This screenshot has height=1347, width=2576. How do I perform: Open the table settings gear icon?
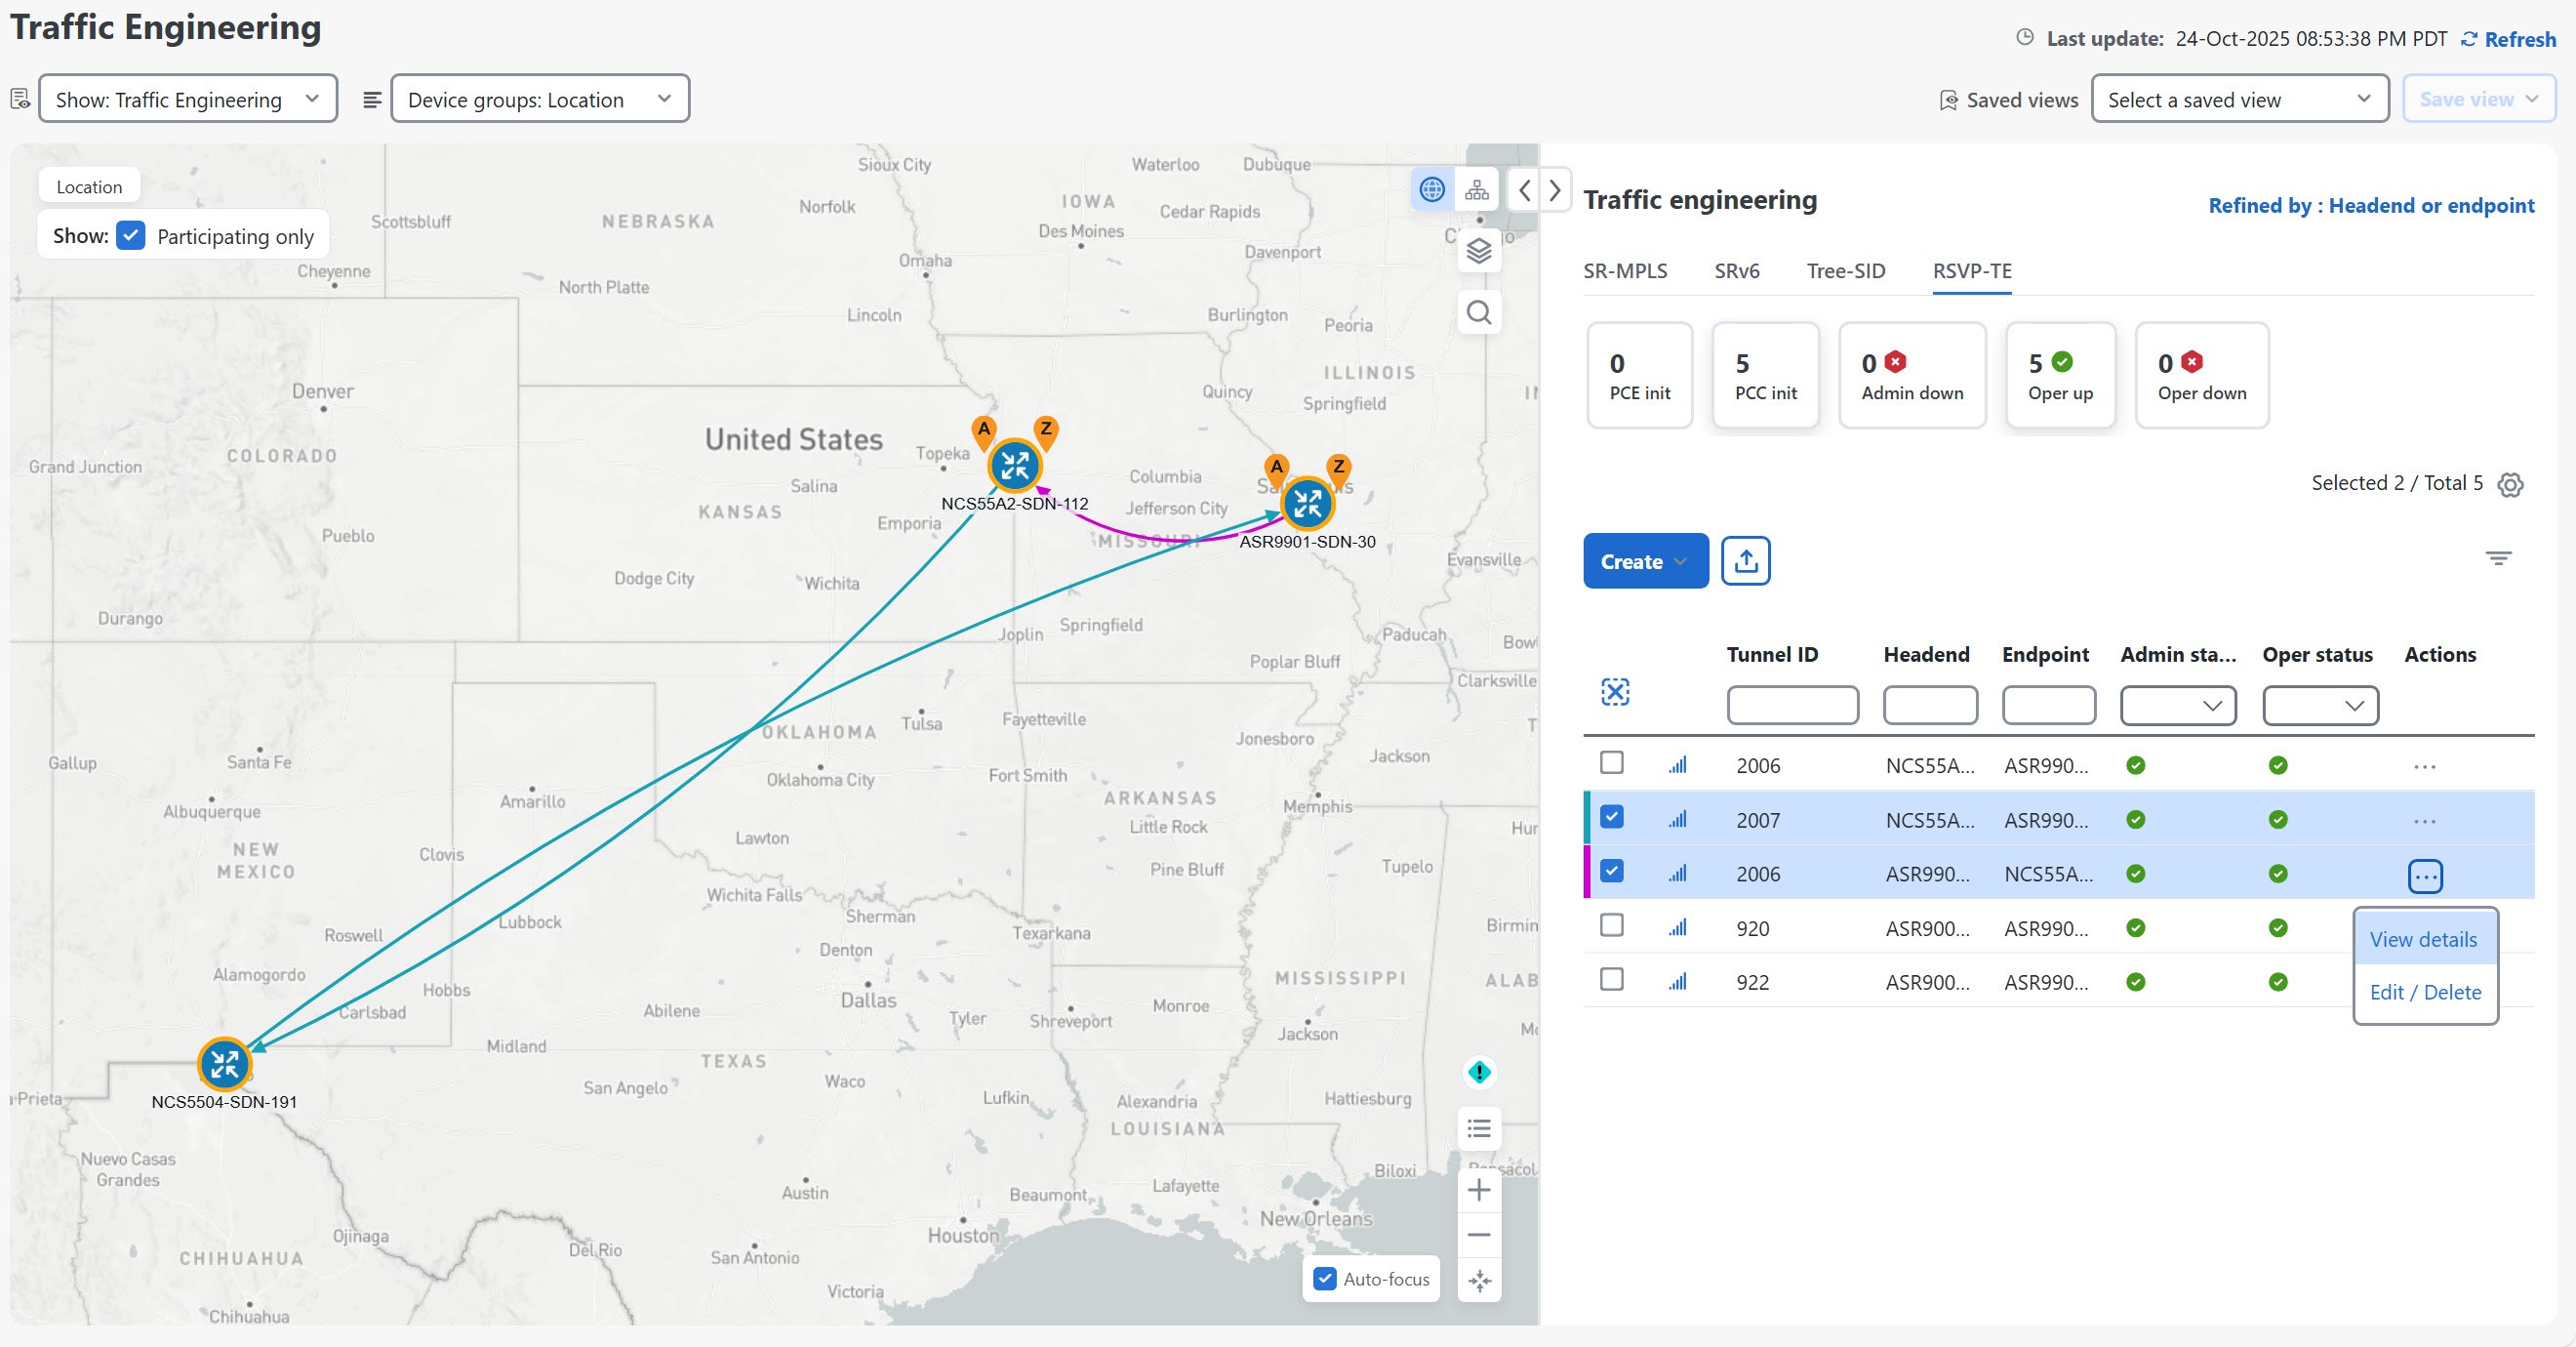[2510, 484]
